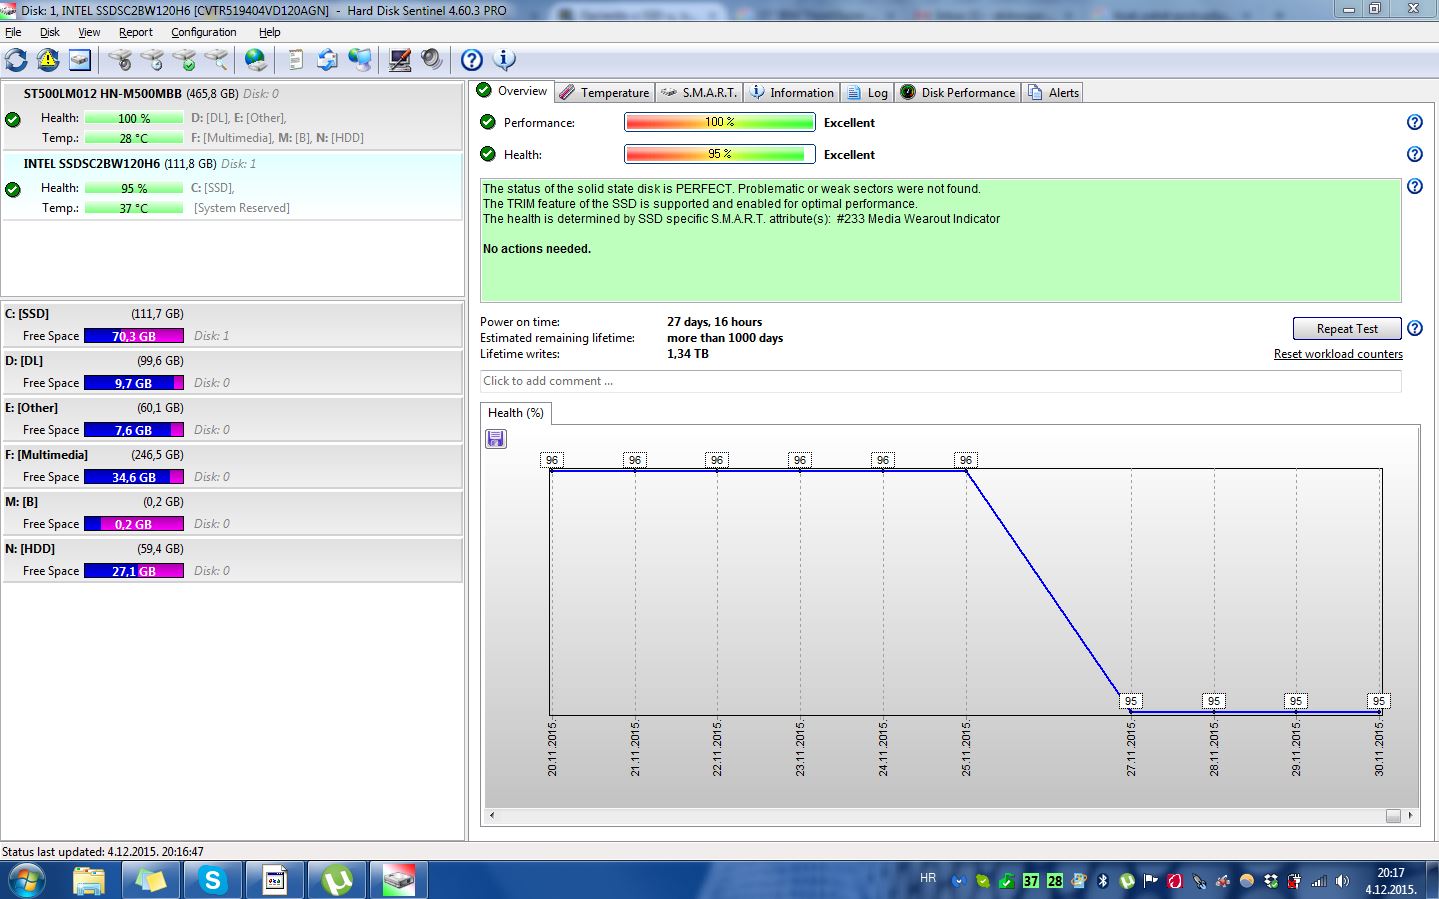Screen dimensions: 1439x899
Task: Open the Report menu
Action: (135, 32)
